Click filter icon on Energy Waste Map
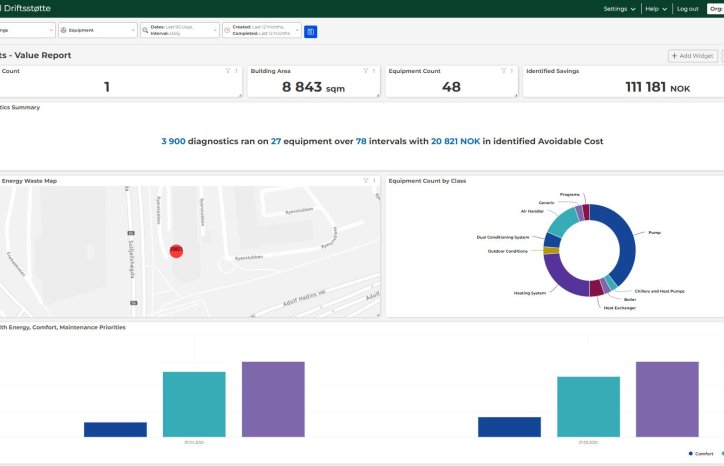The height and width of the screenshot is (466, 724). (368, 181)
